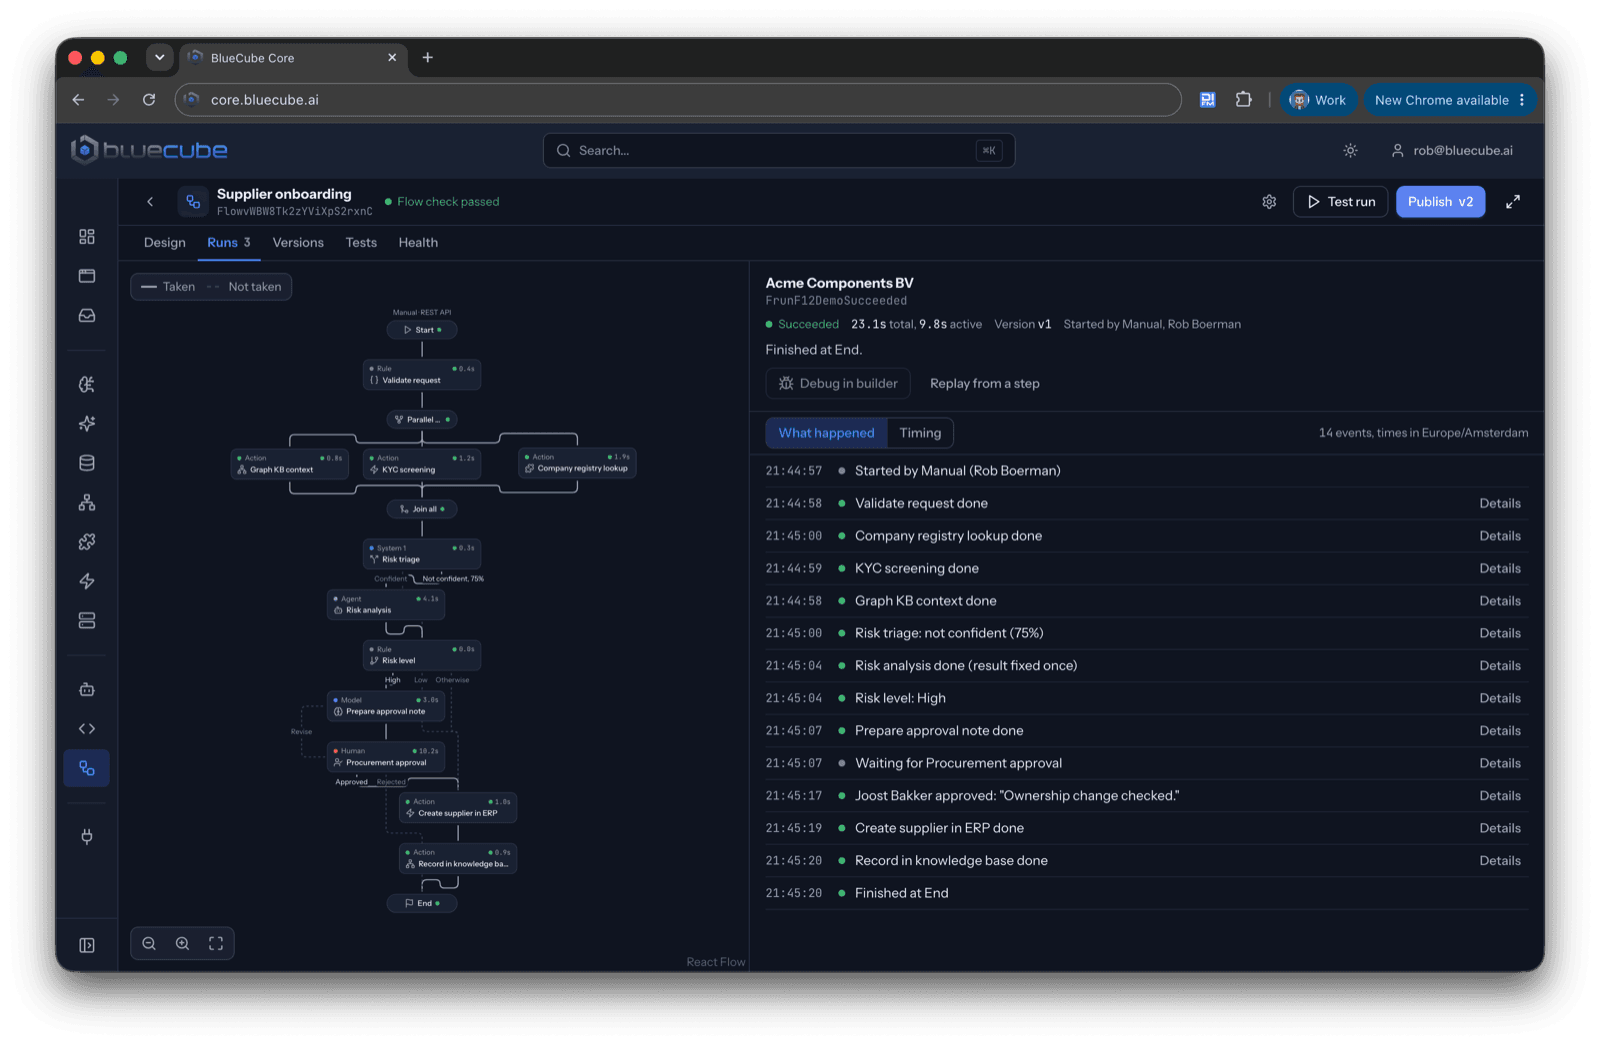Go to the Tests tab
Screen dimensions: 1600x1045
pyautogui.click(x=361, y=243)
